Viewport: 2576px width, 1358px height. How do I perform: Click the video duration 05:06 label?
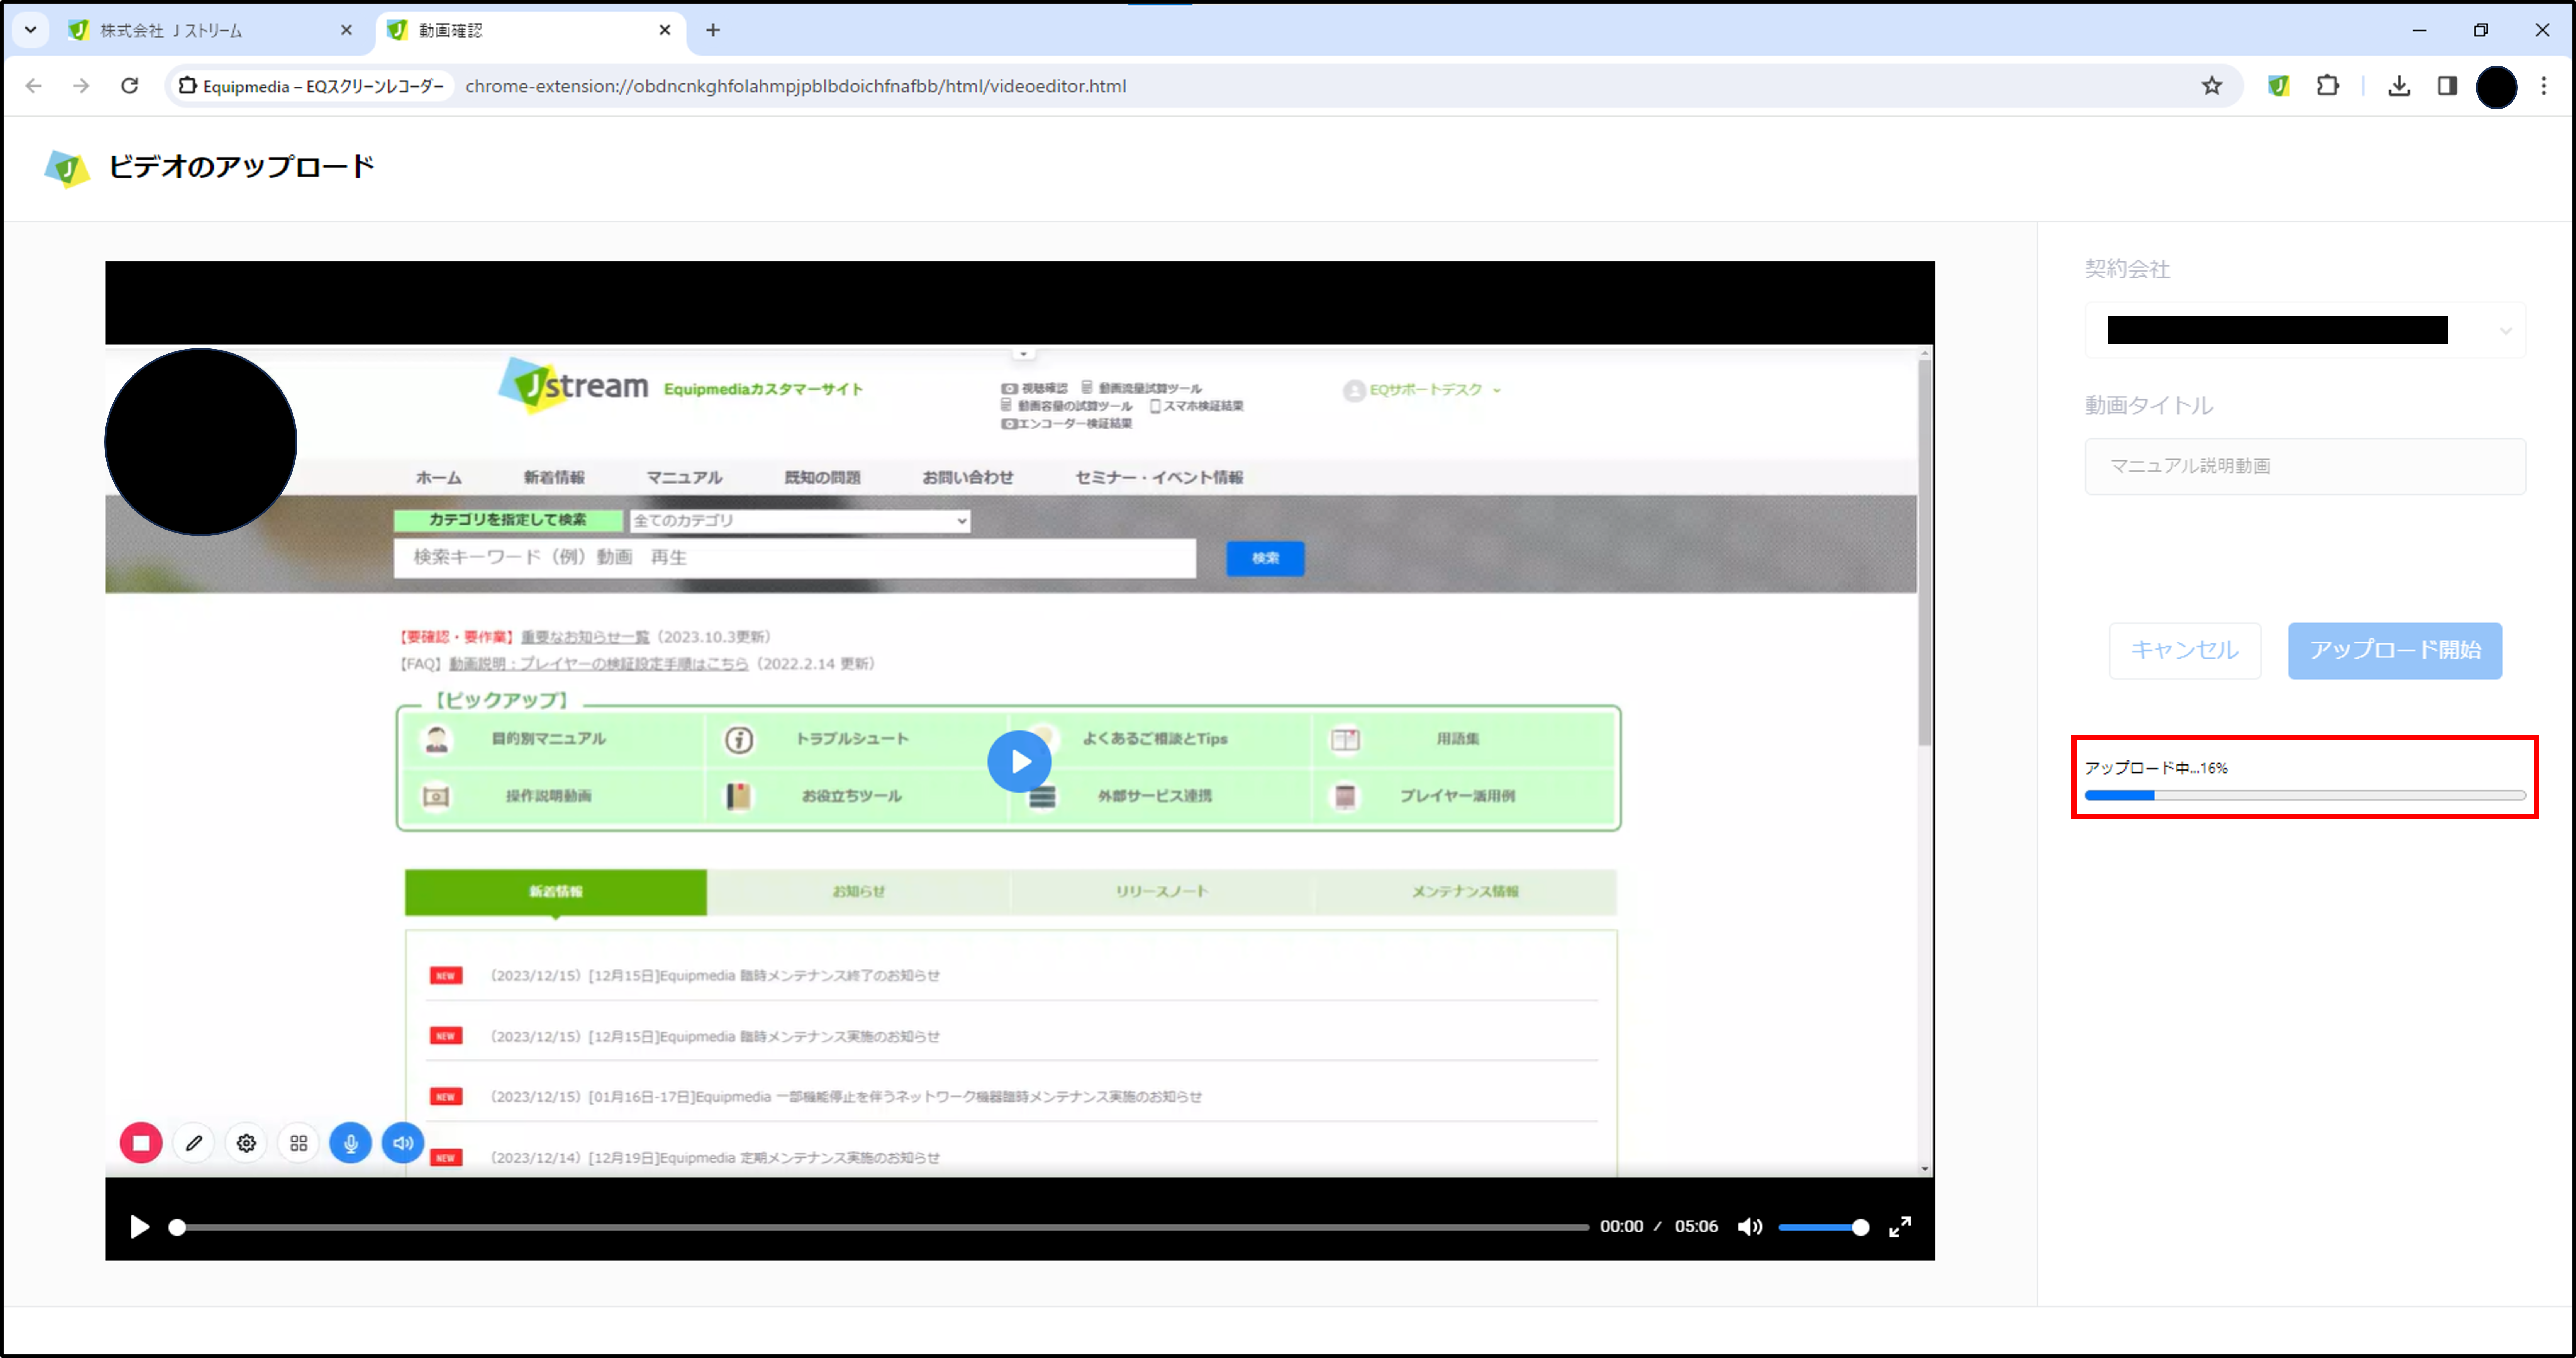[1696, 1227]
